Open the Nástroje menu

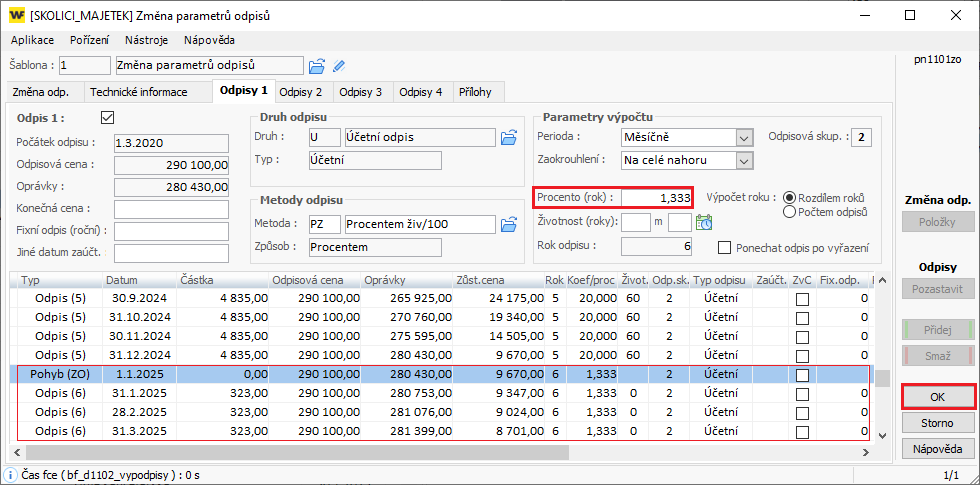pos(146,40)
